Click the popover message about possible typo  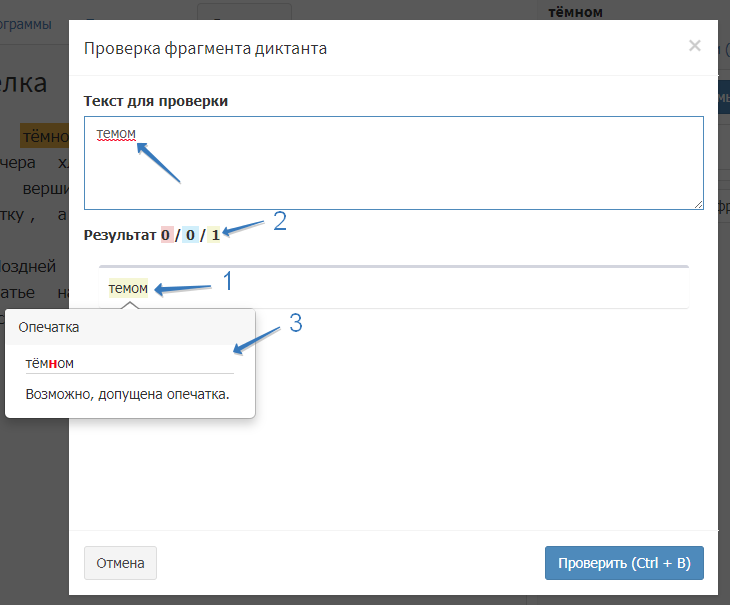(127, 394)
